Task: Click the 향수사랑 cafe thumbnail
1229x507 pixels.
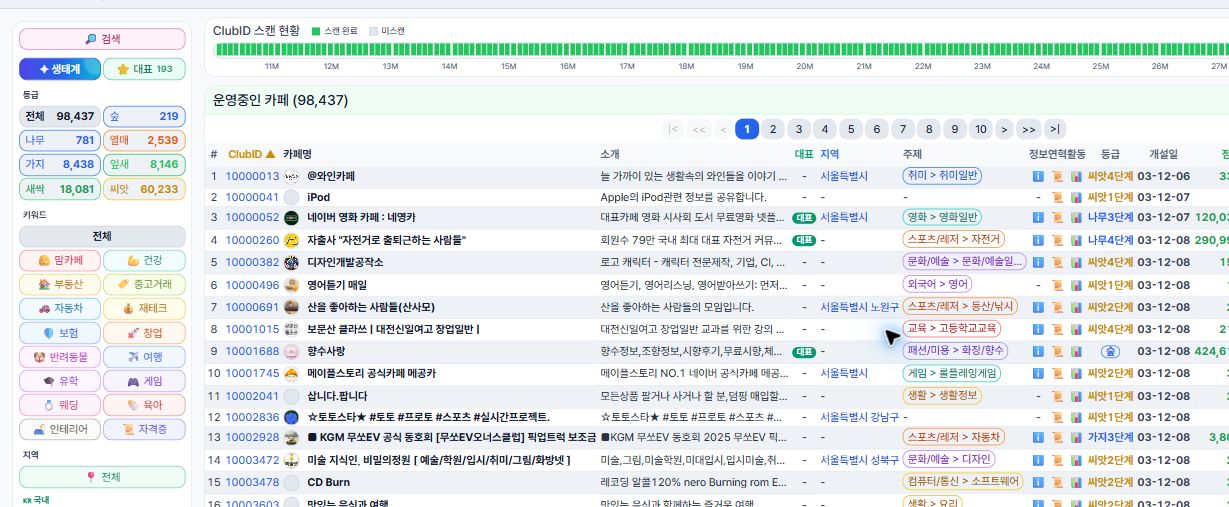Action: pos(291,351)
